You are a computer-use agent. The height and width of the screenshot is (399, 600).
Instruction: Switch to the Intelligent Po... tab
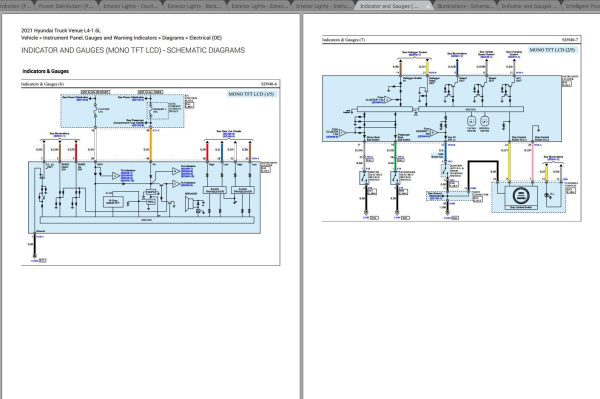[x=582, y=6]
